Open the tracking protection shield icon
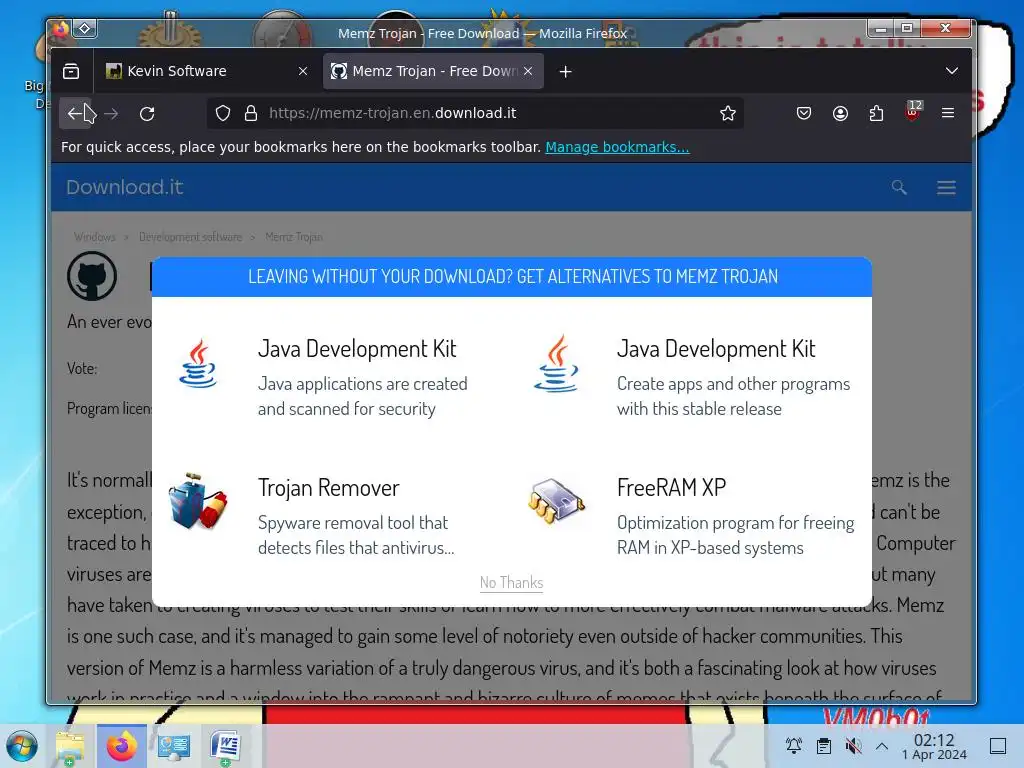Image resolution: width=1024 pixels, height=768 pixels. [x=223, y=114]
